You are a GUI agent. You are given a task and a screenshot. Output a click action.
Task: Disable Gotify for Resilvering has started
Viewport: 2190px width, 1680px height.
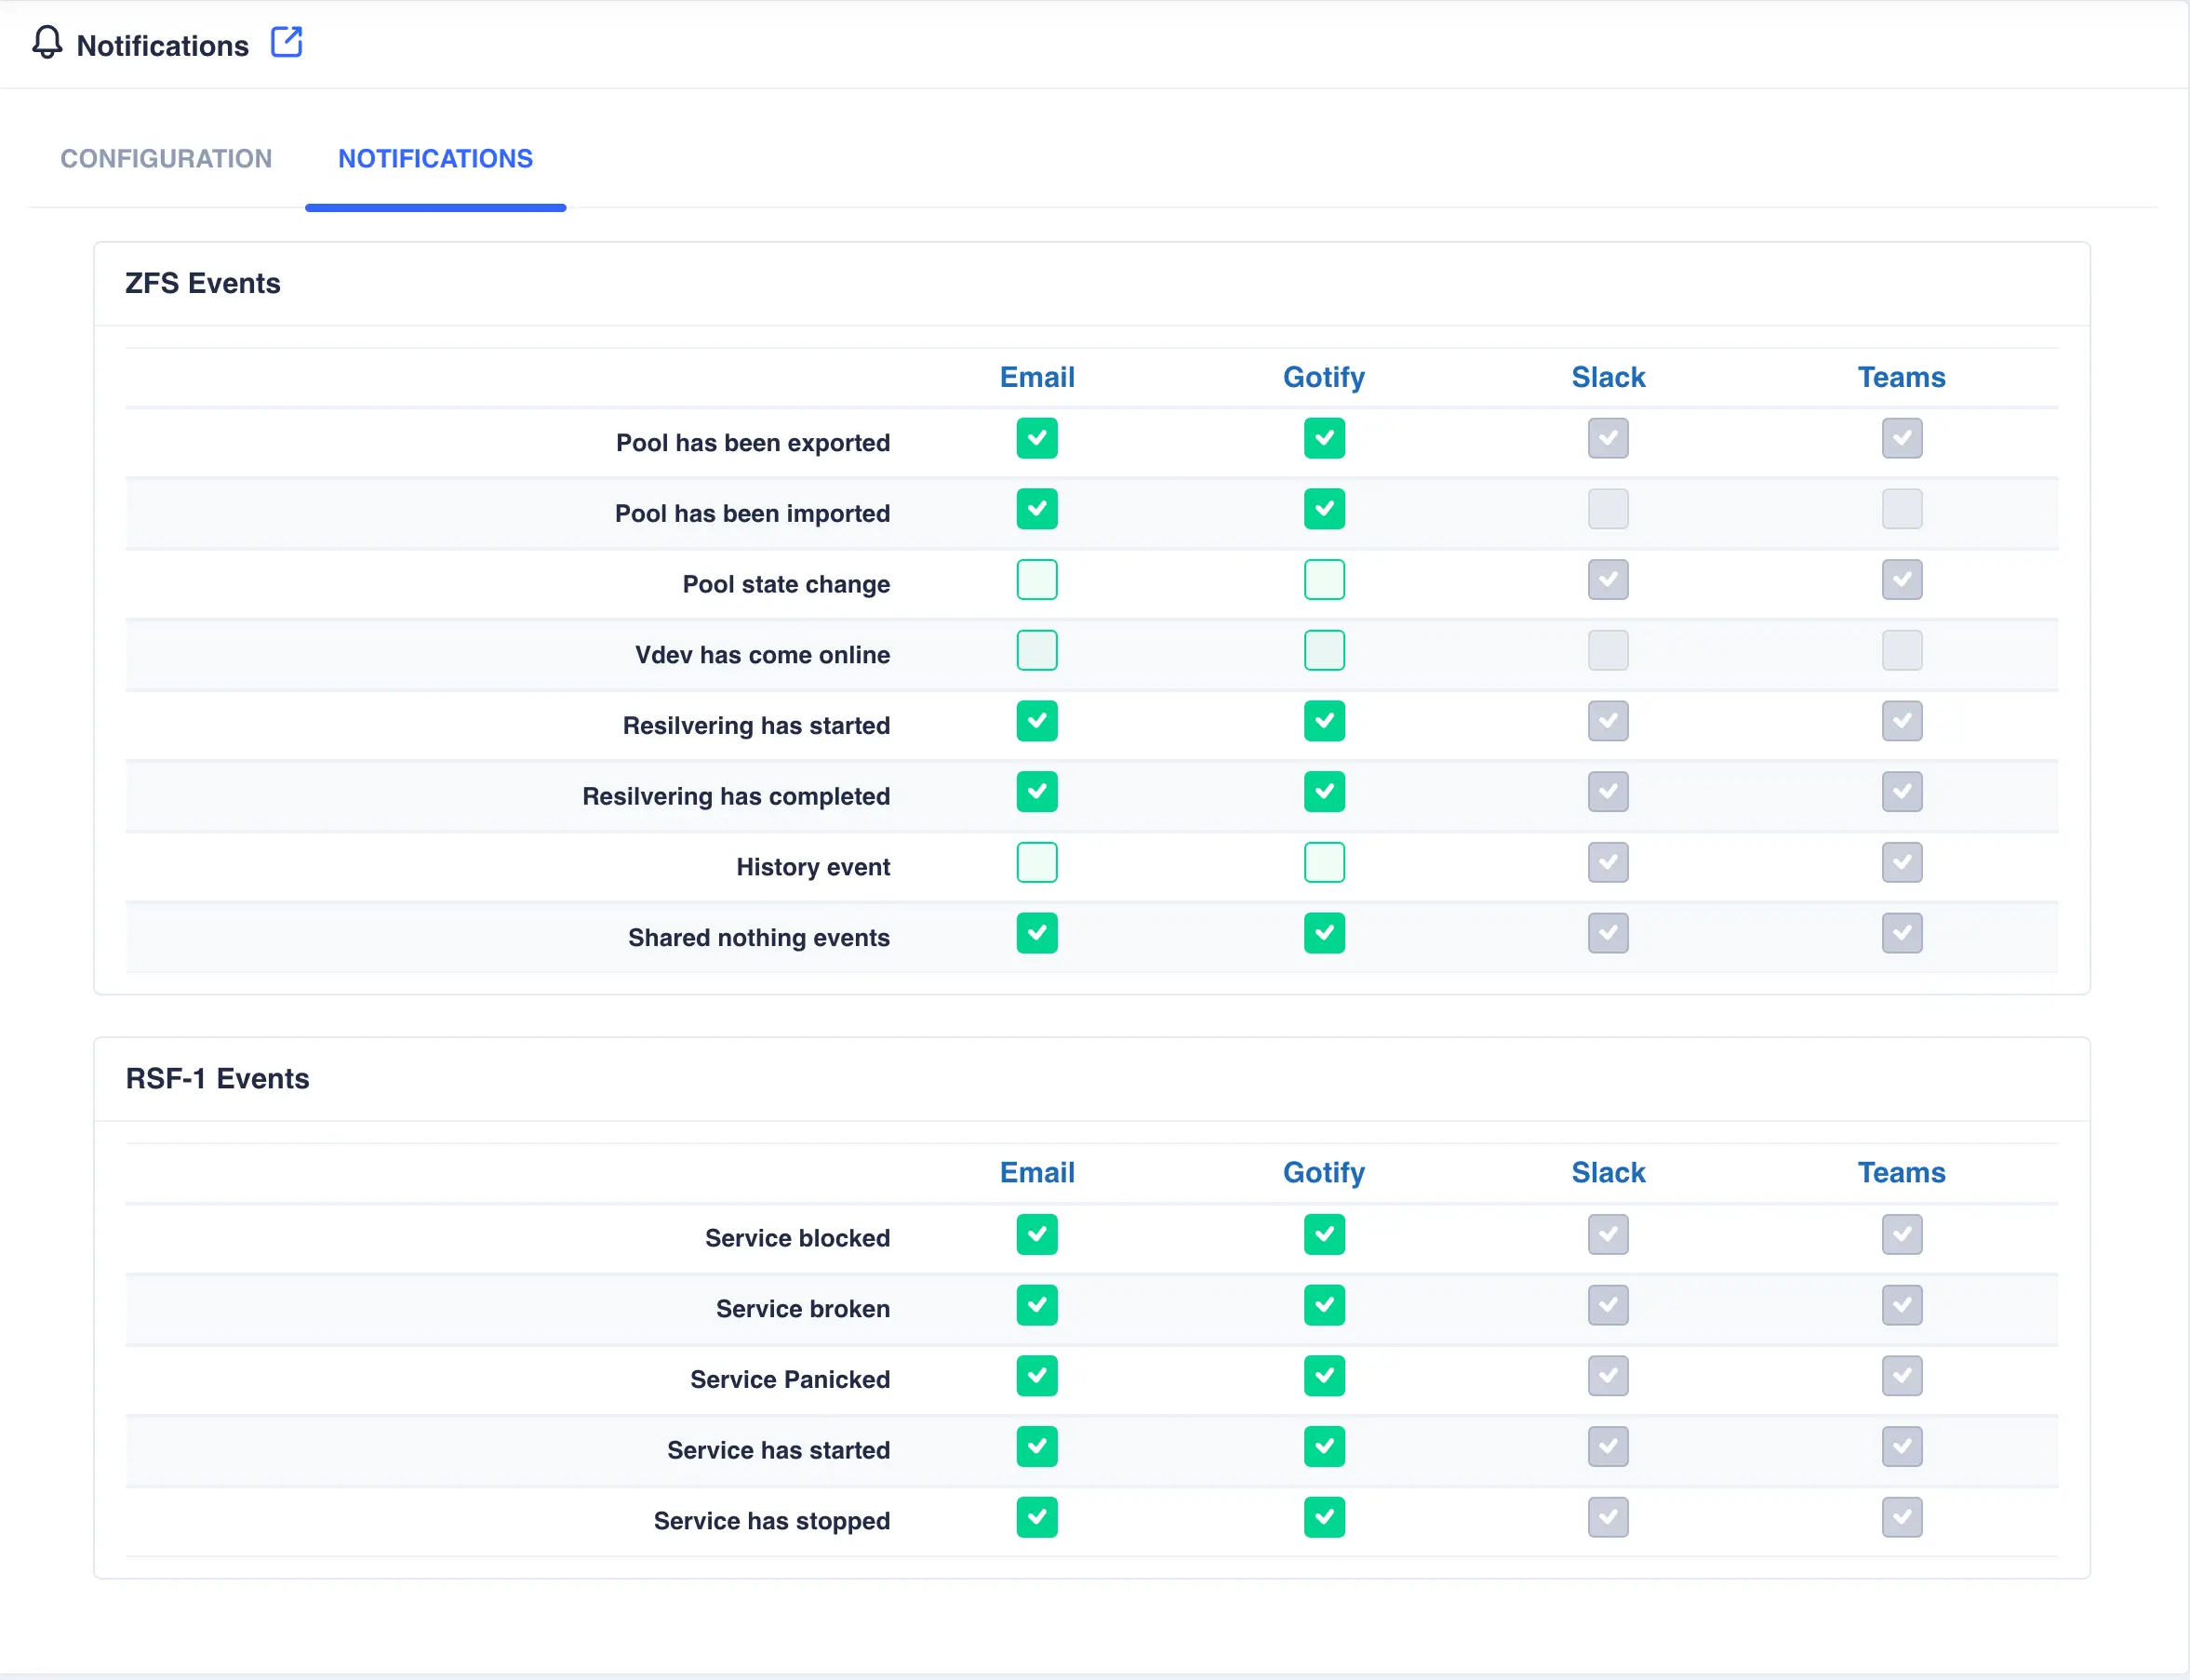[x=1324, y=721]
